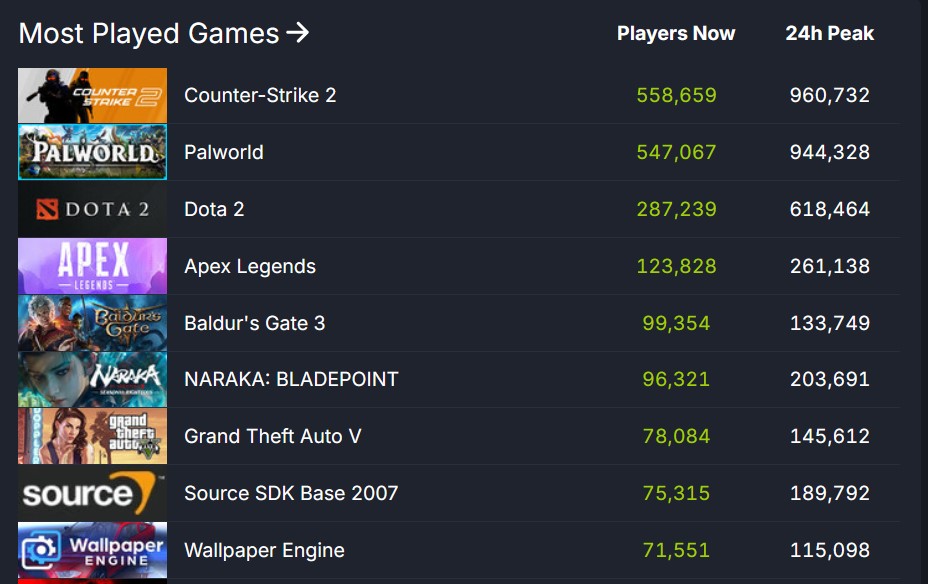Click the 24h Peak column header
Image resolution: width=928 pixels, height=584 pixels.
830,33
